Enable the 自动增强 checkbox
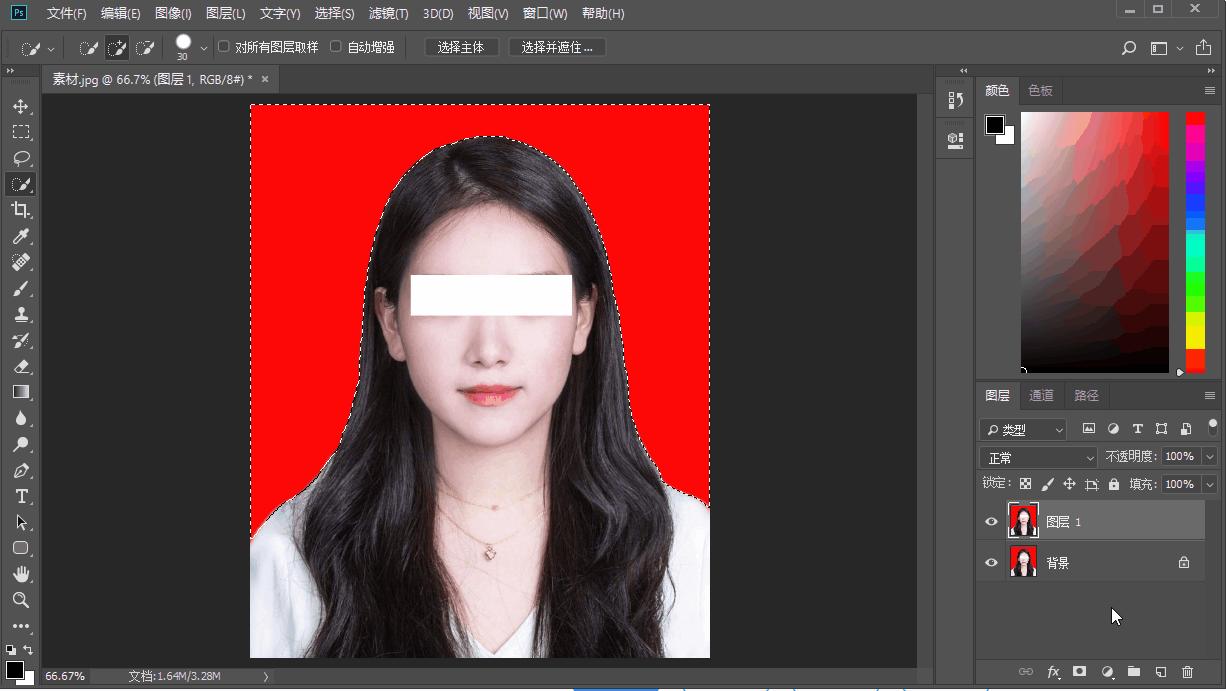 (x=337, y=46)
